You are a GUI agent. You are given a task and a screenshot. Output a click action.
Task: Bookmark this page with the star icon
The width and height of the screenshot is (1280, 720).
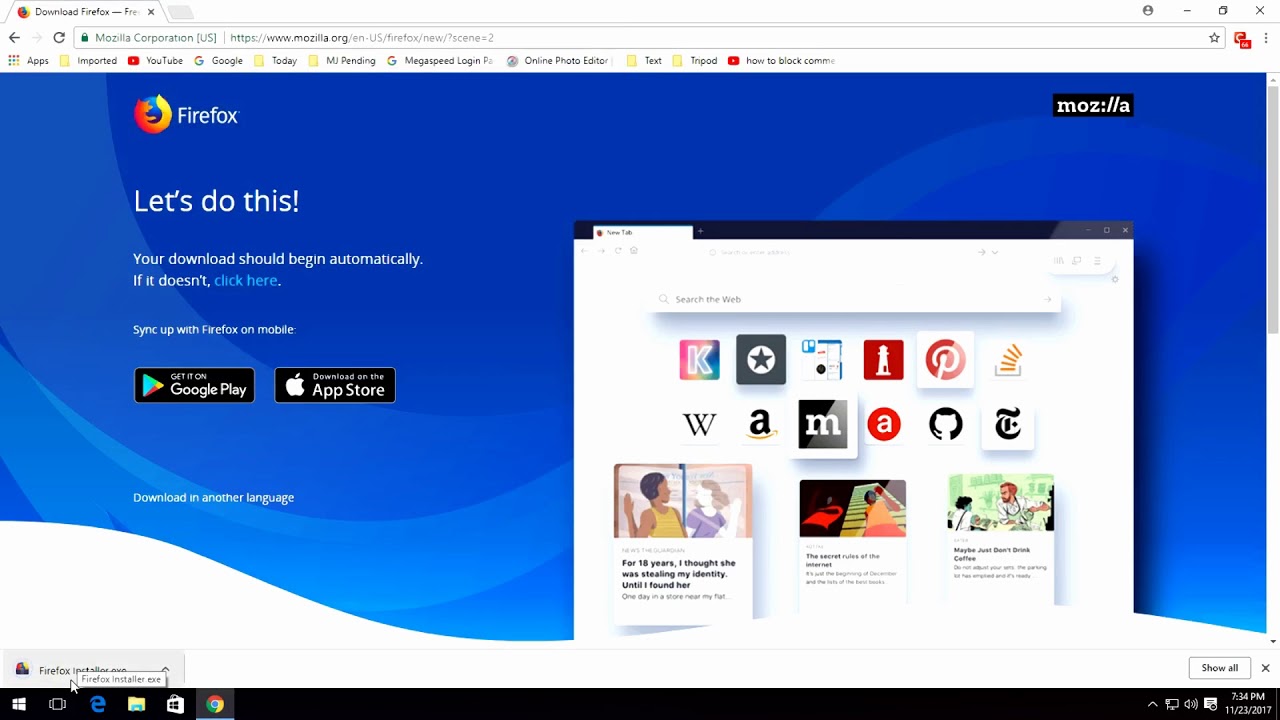1214,38
